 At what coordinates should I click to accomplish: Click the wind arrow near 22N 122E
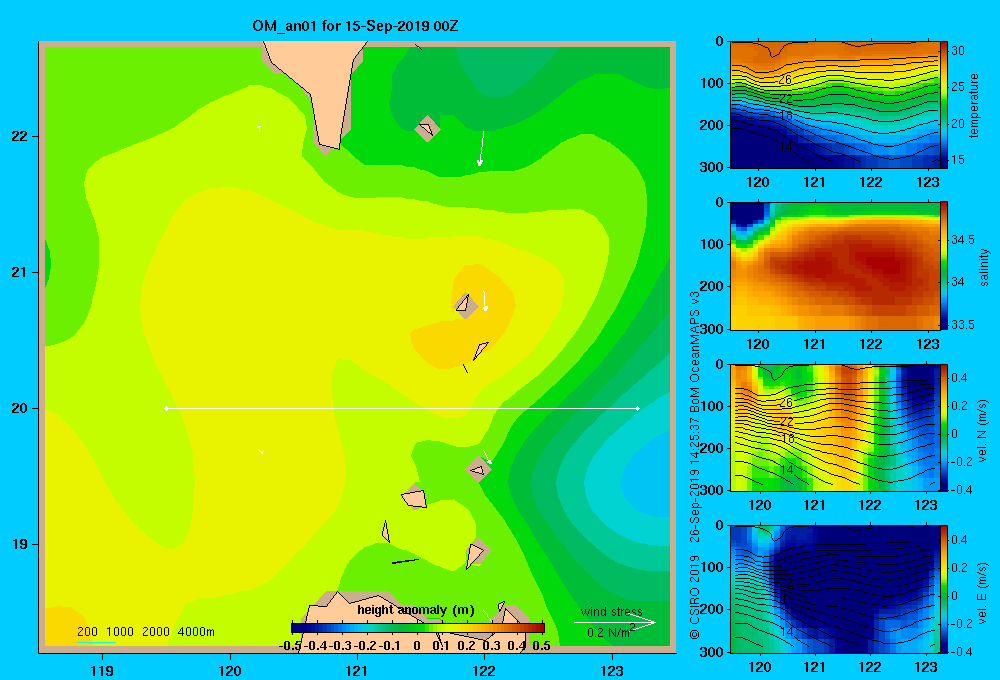(482, 149)
